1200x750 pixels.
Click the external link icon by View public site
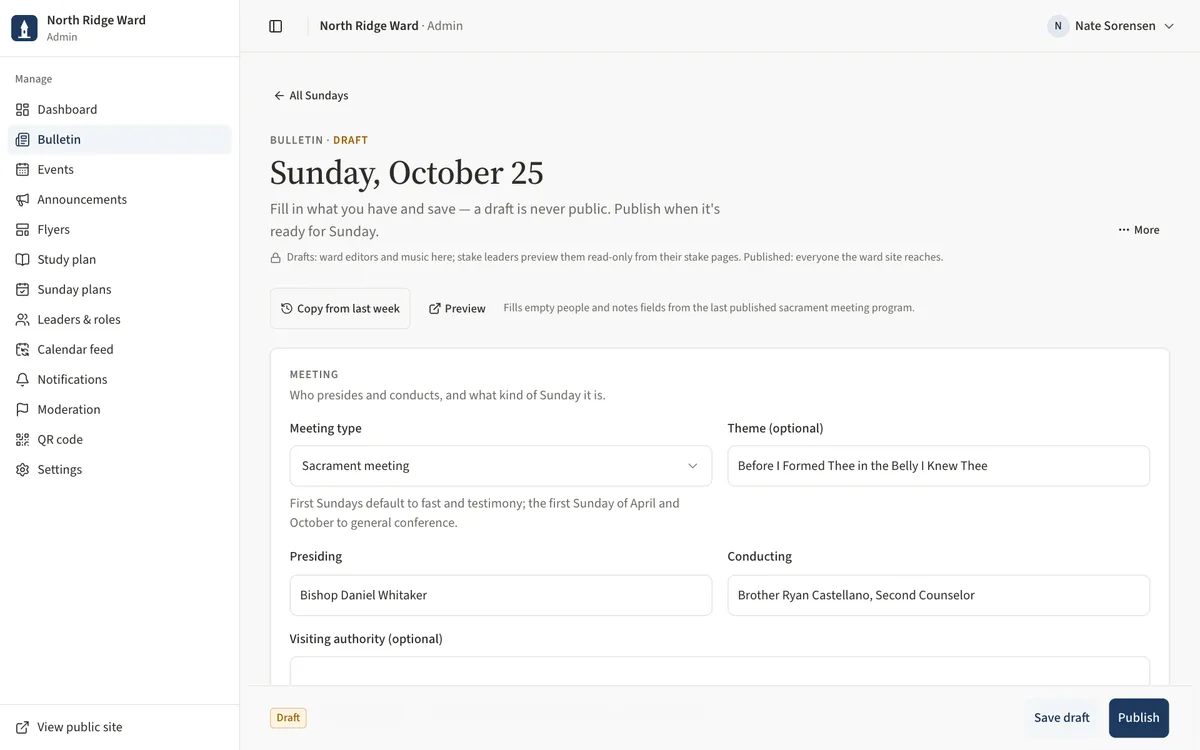pos(23,728)
